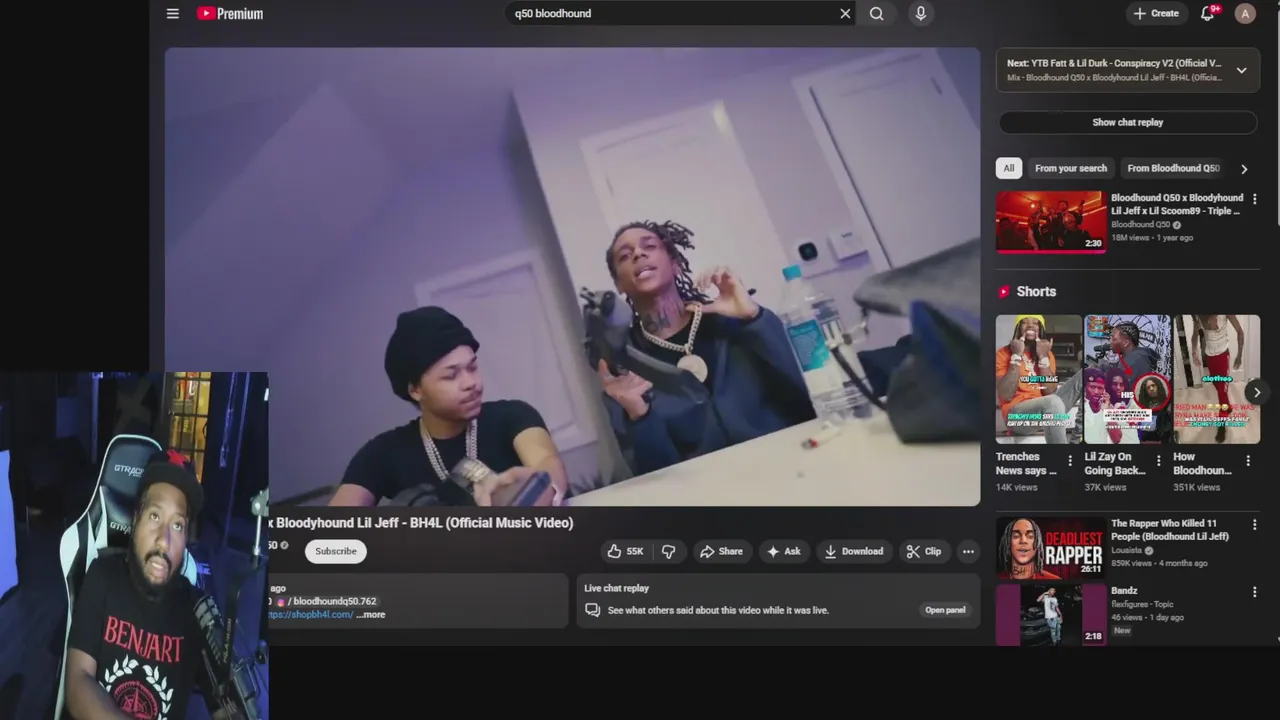Subscribe to the channel
The width and height of the screenshot is (1280, 720).
click(x=336, y=551)
